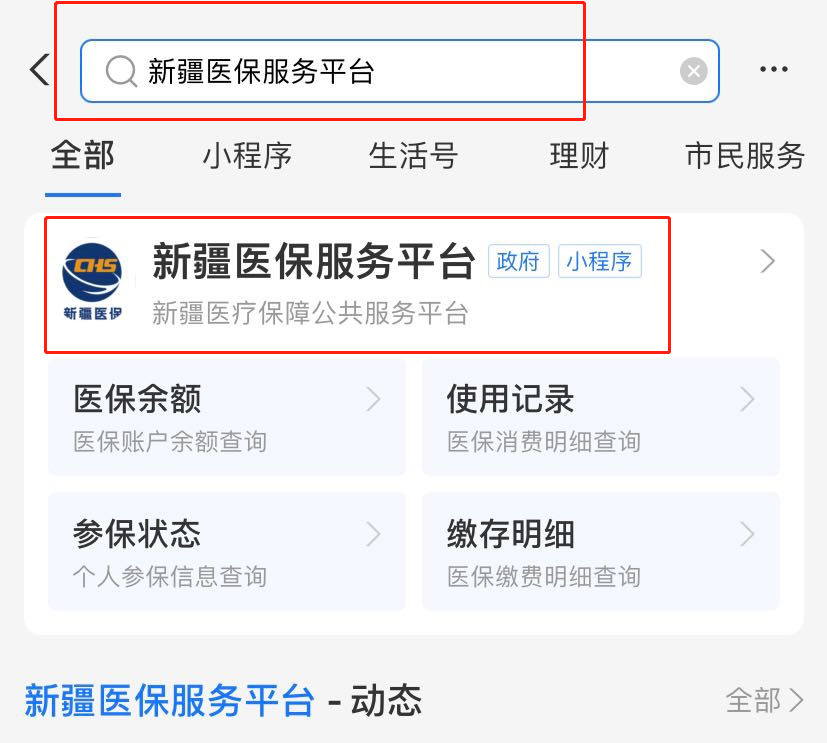Image resolution: width=827 pixels, height=743 pixels.
Task: Clear the search text with X icon
Action: tap(694, 71)
